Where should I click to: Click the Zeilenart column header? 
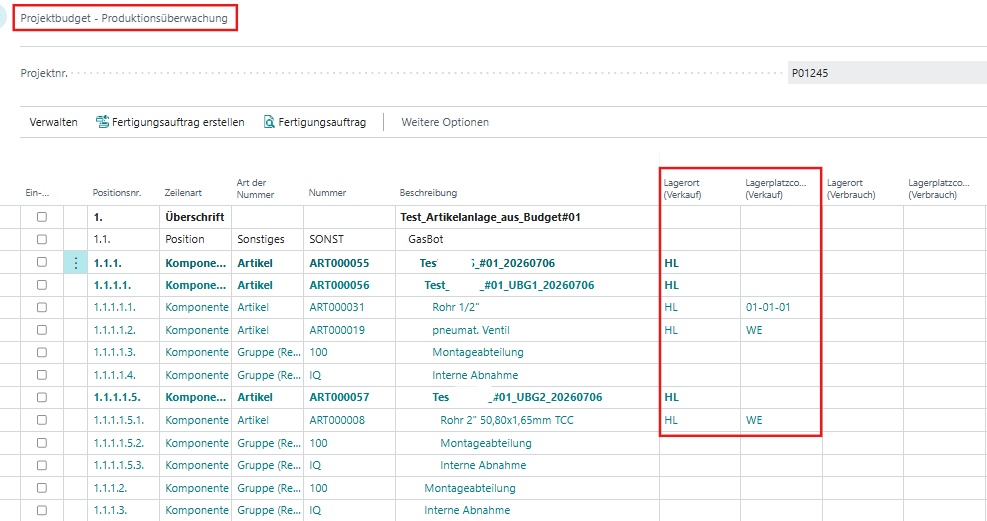183,193
